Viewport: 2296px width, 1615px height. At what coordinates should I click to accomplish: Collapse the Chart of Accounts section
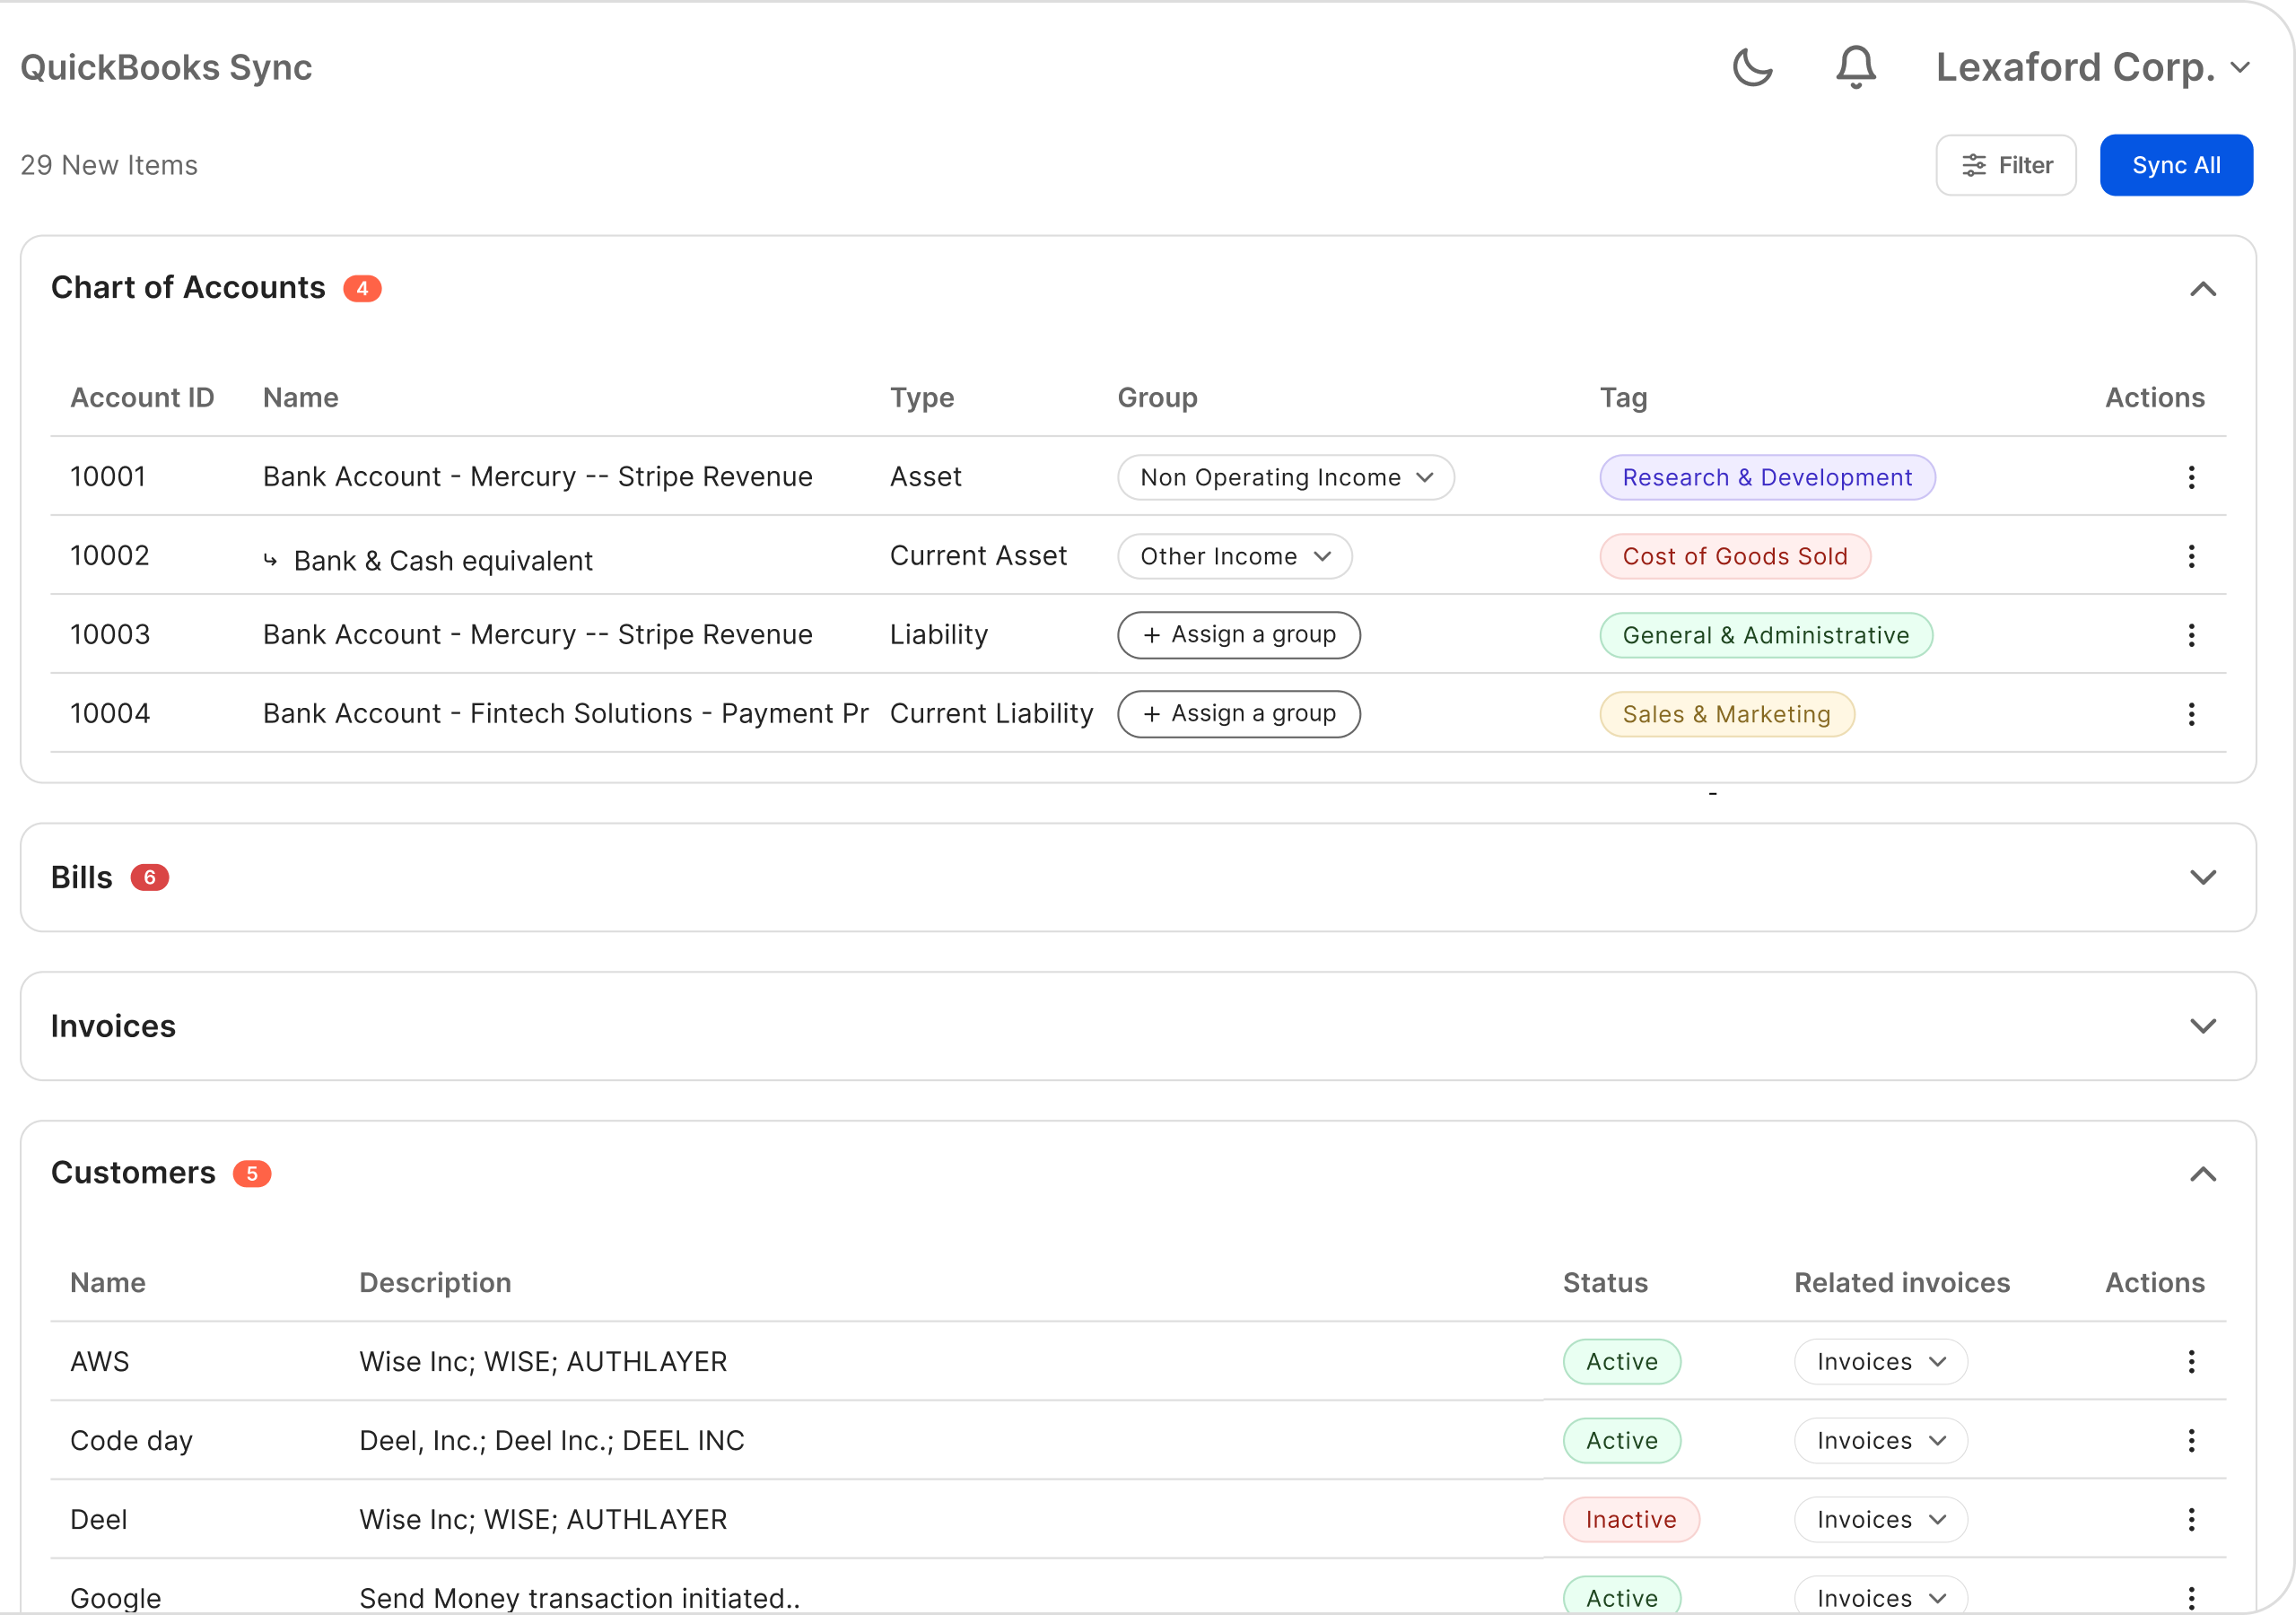[x=2202, y=289]
